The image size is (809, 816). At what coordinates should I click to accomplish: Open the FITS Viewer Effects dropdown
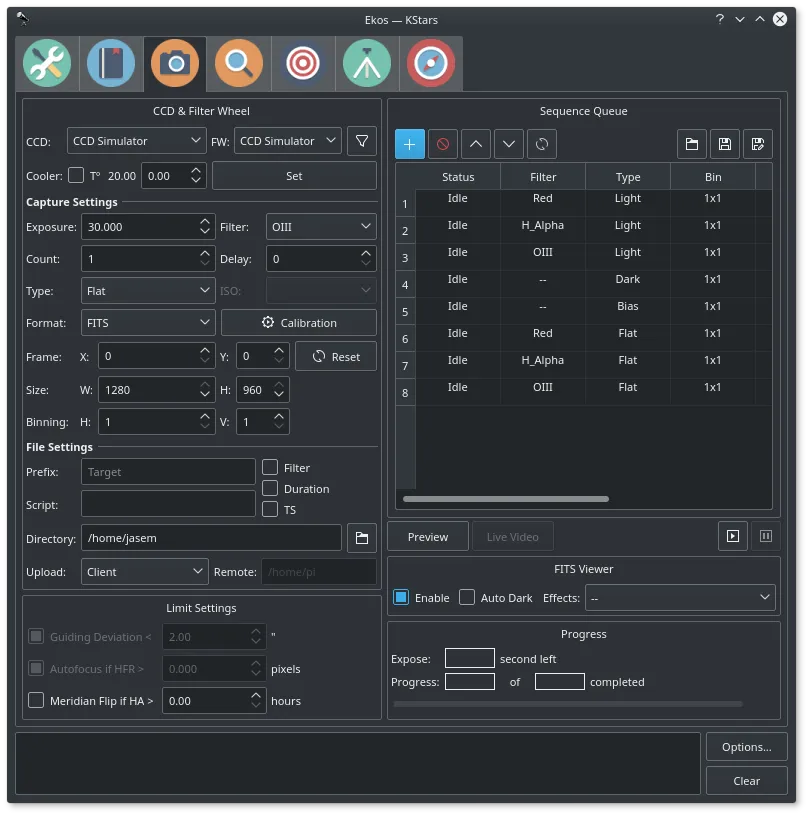click(680, 597)
